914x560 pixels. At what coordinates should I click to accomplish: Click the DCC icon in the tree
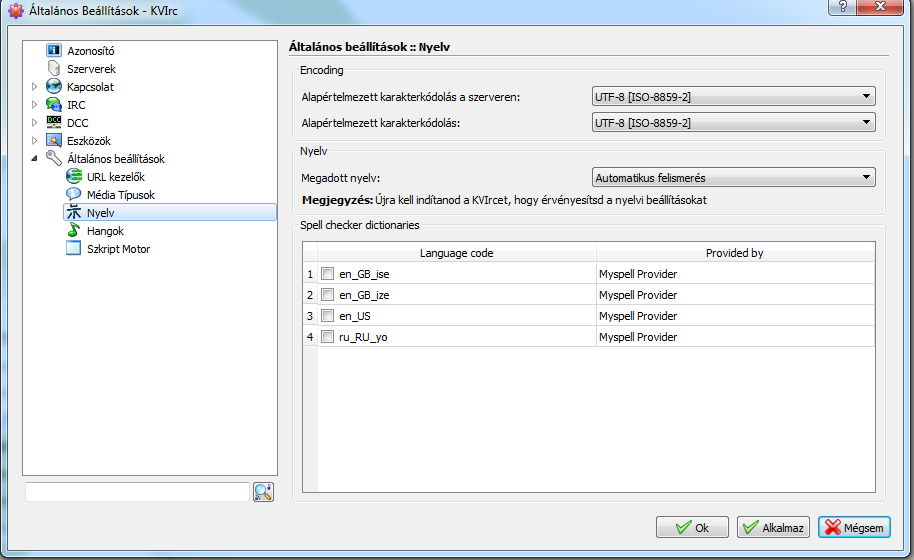click(54, 123)
